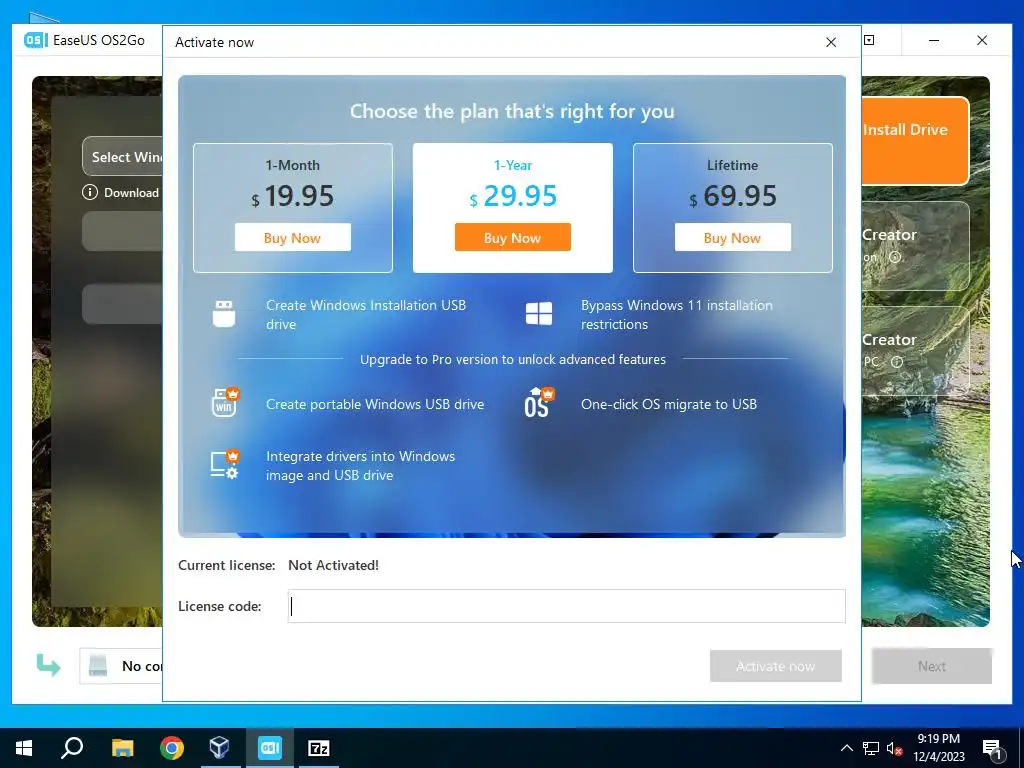Show hidden system tray icons

[x=846, y=748]
